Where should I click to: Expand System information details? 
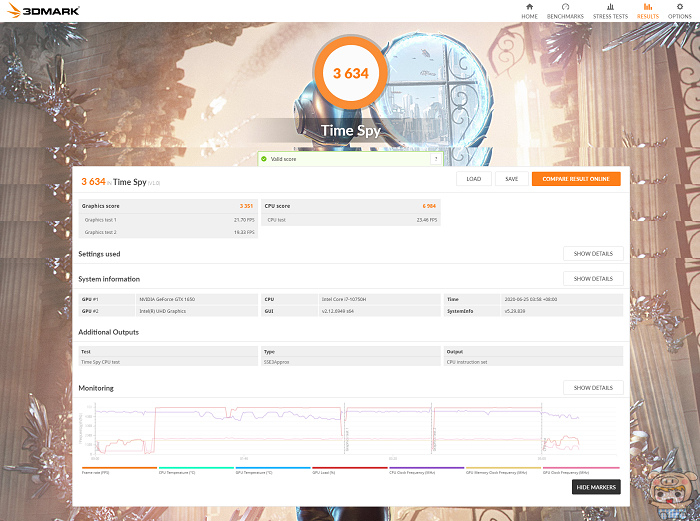click(593, 279)
